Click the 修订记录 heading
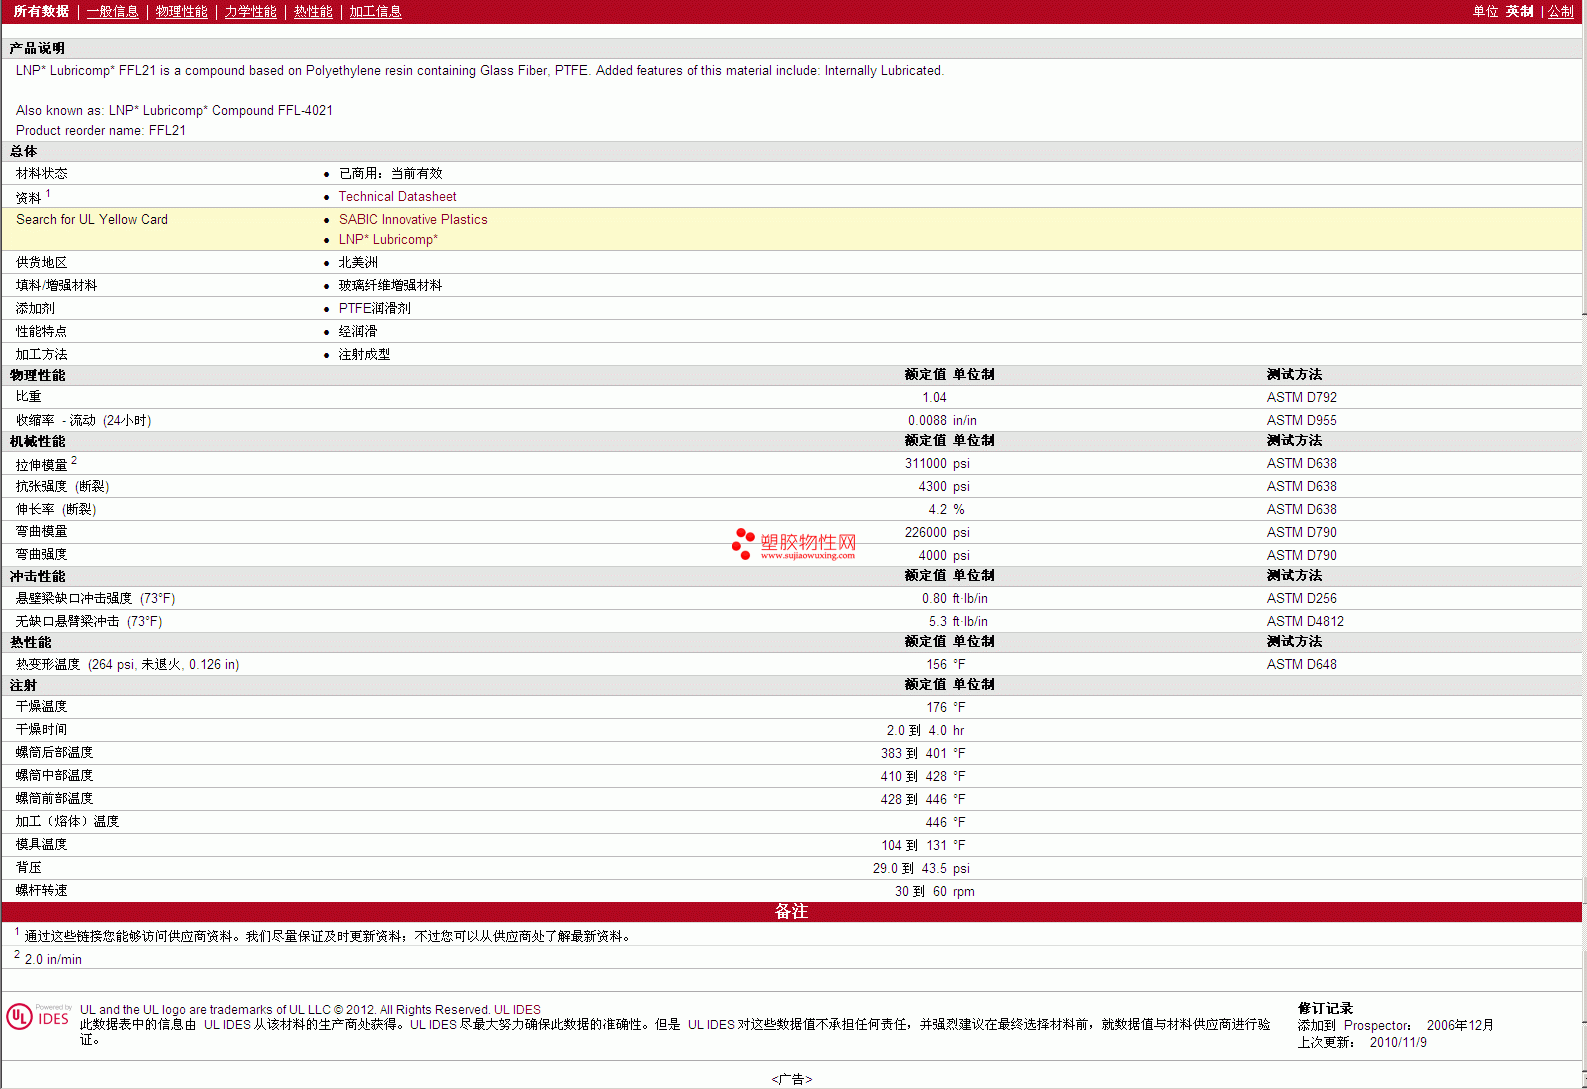 [x=1325, y=1009]
